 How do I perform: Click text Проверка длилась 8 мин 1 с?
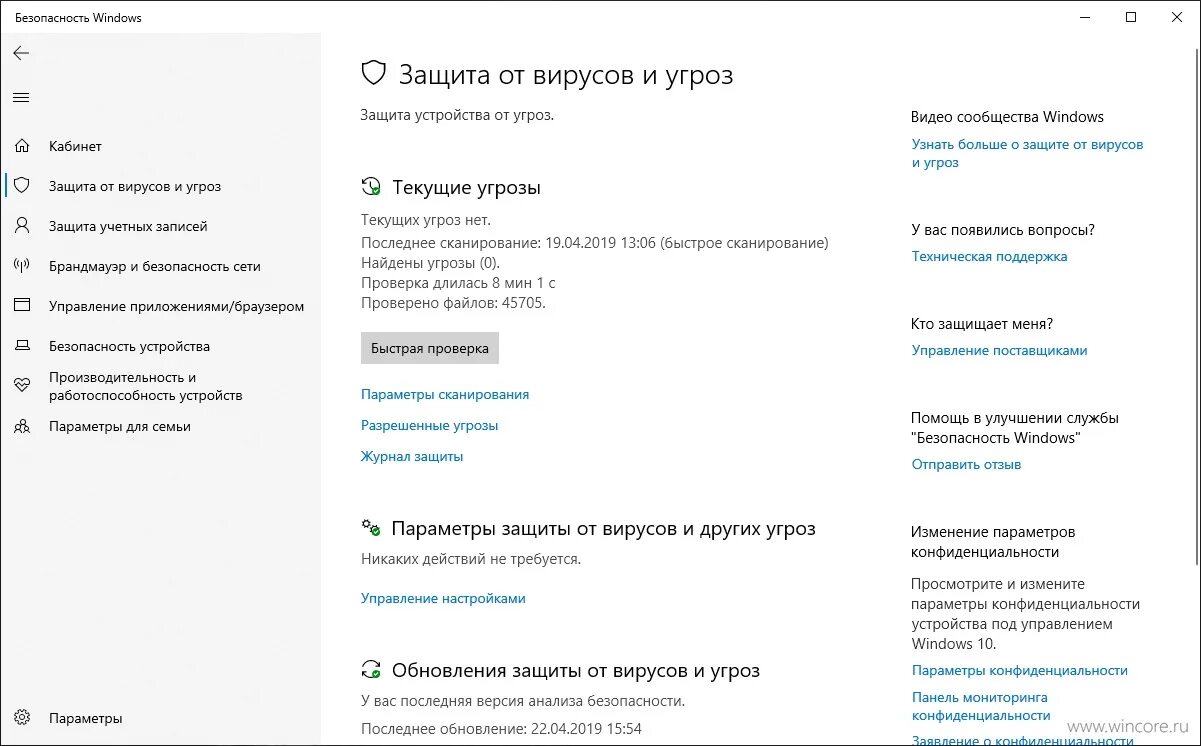coord(458,283)
